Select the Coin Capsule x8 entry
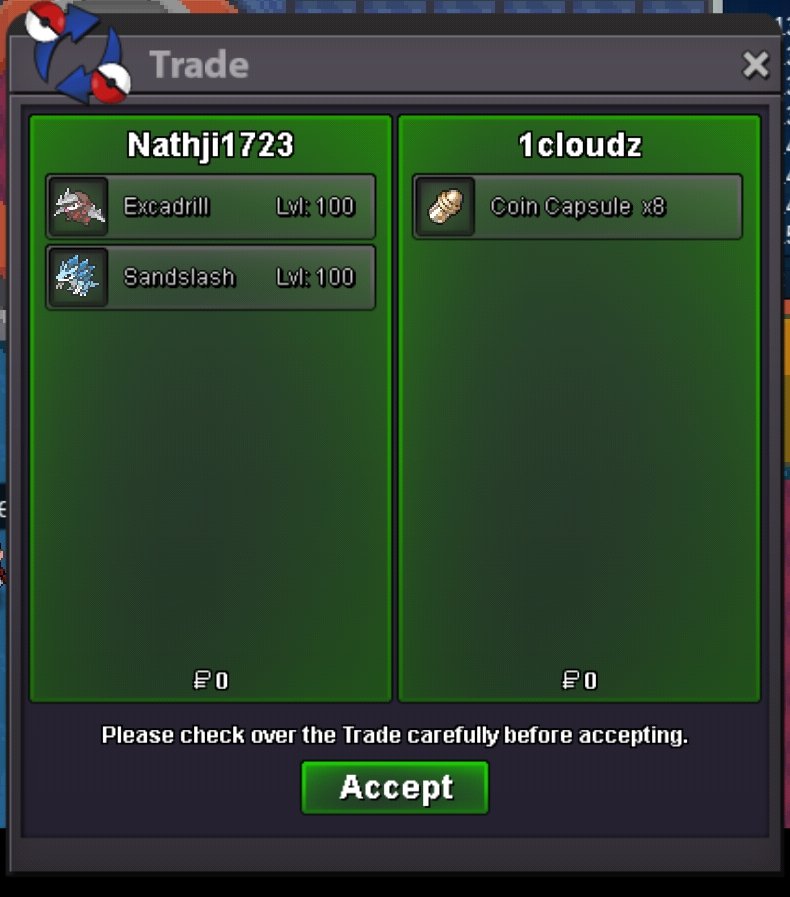This screenshot has height=897, width=790. click(578, 207)
